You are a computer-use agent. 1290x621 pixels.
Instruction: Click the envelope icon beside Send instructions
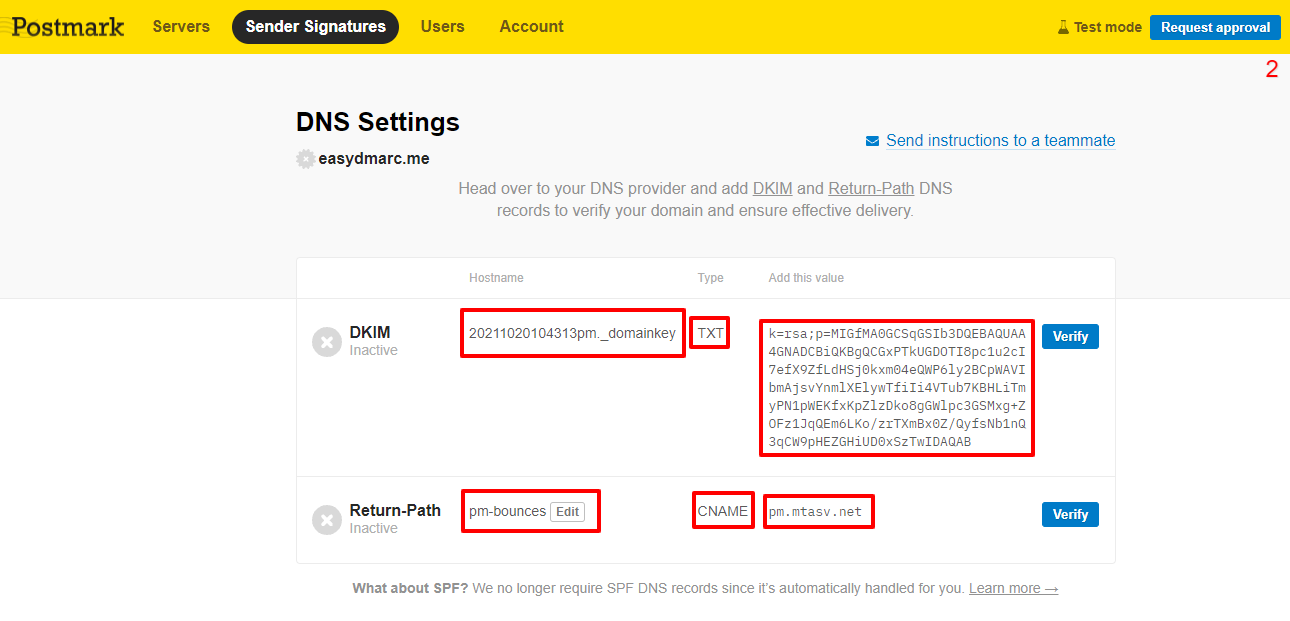click(872, 141)
